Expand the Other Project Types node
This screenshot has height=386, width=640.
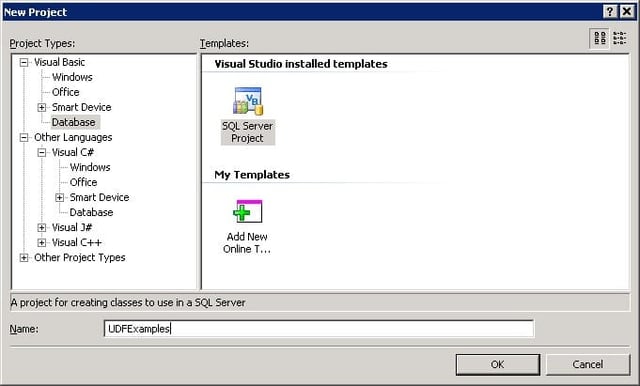24,258
